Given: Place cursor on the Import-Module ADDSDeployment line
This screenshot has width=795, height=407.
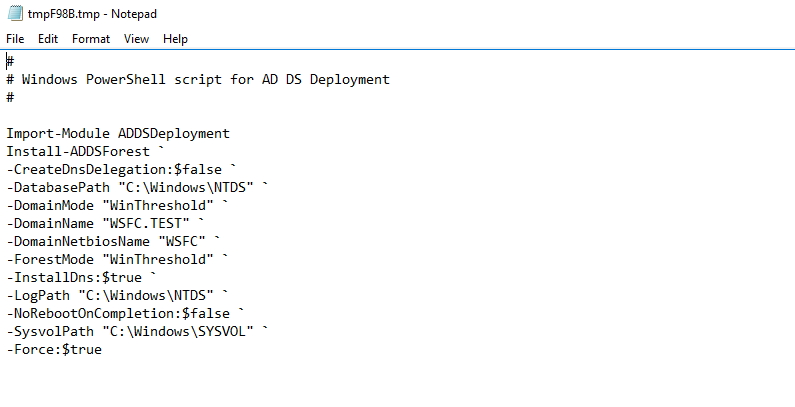Looking at the screenshot, I should click(117, 133).
